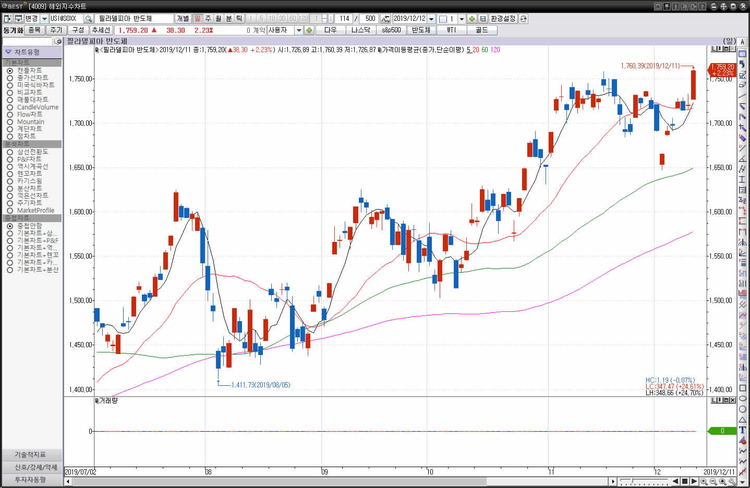Switch to 구성 tab
This screenshot has width=750, height=488.
[78, 30]
